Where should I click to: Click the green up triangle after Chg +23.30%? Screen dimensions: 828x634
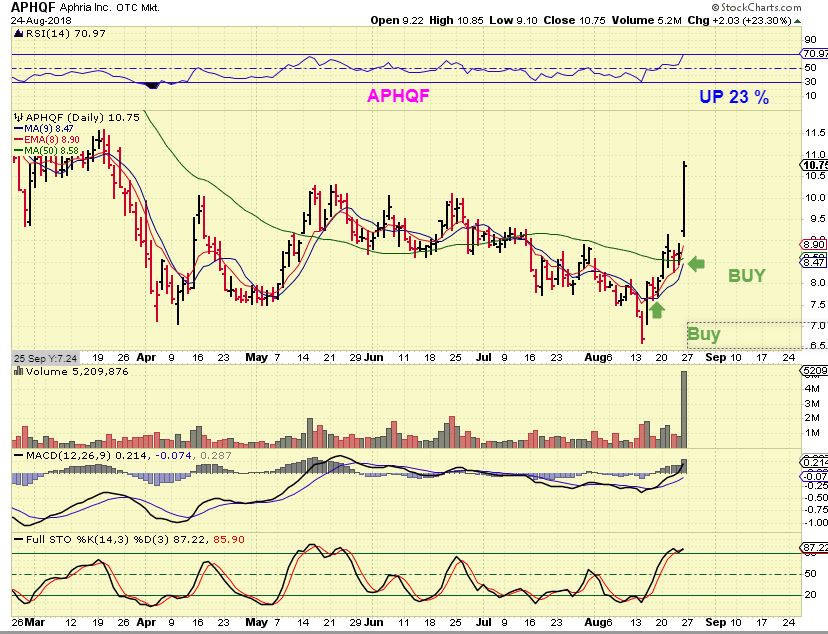(798, 21)
